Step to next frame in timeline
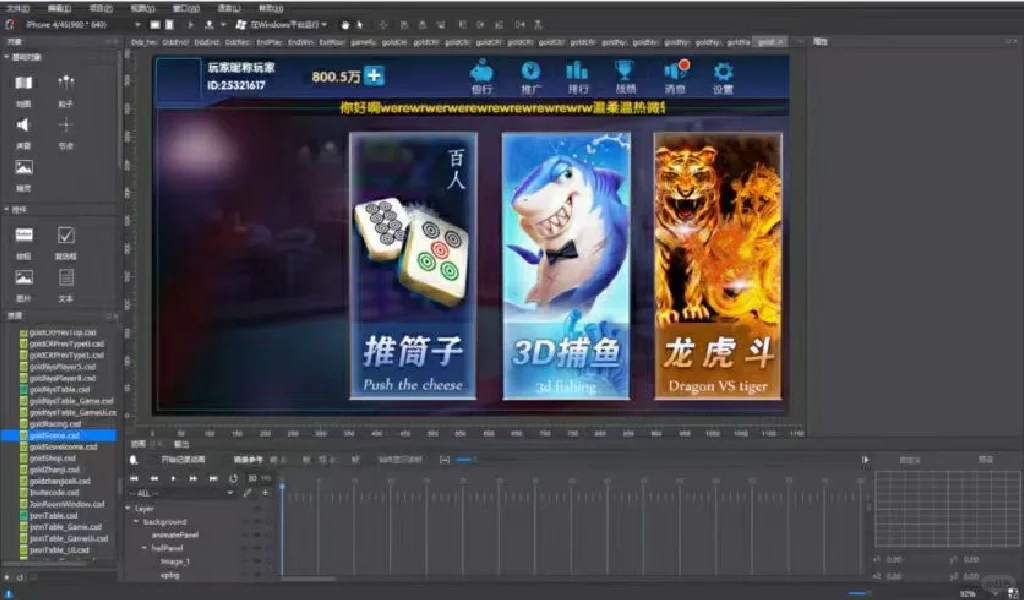 click(x=193, y=479)
